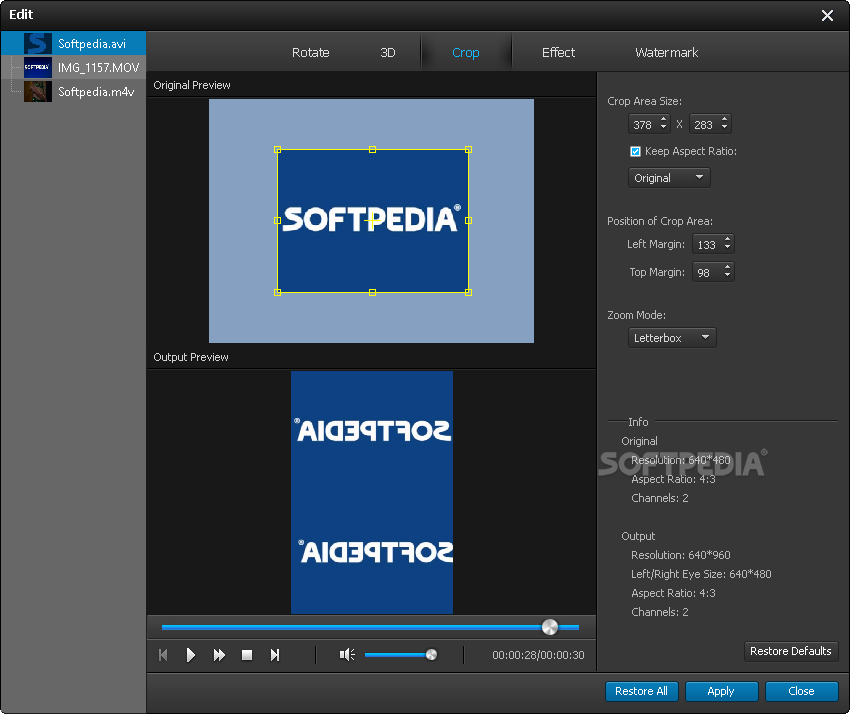The height and width of the screenshot is (714, 850).
Task: Click bottom-right crop handle
Action: pos(468,292)
